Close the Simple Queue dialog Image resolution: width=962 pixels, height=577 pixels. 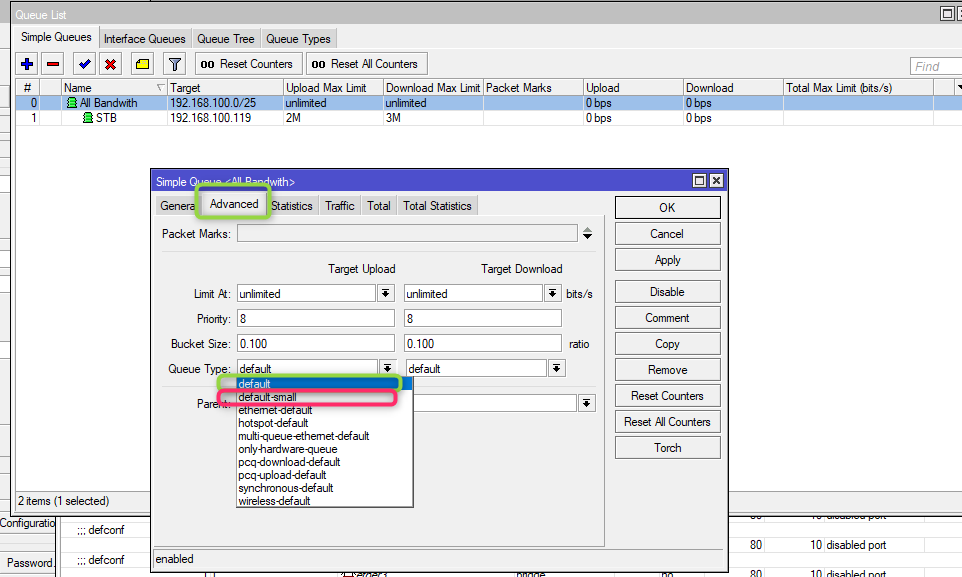click(716, 180)
